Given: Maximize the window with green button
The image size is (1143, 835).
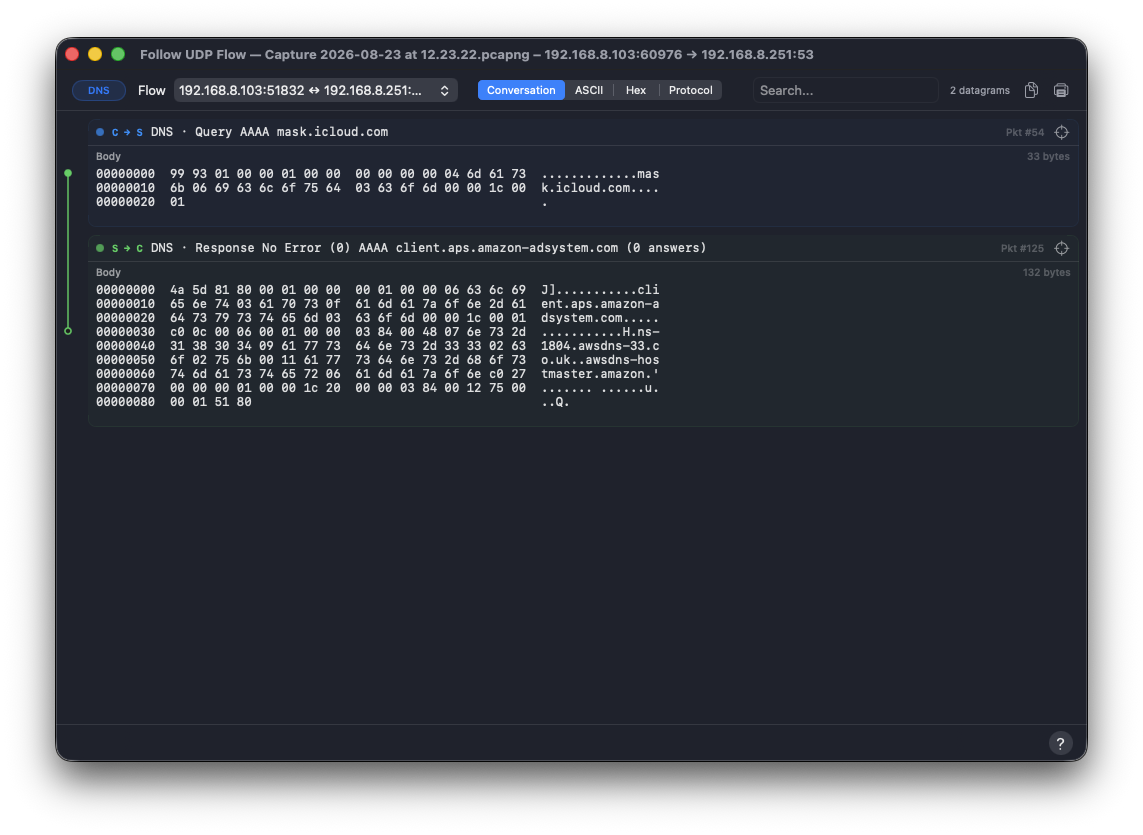Looking at the screenshot, I should (x=118, y=54).
